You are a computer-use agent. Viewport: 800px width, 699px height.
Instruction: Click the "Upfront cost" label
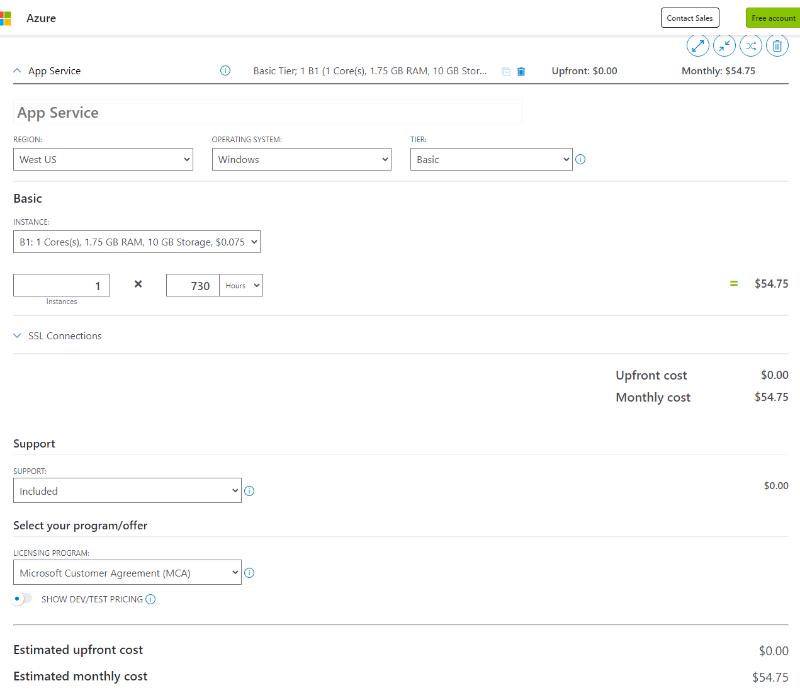point(651,376)
